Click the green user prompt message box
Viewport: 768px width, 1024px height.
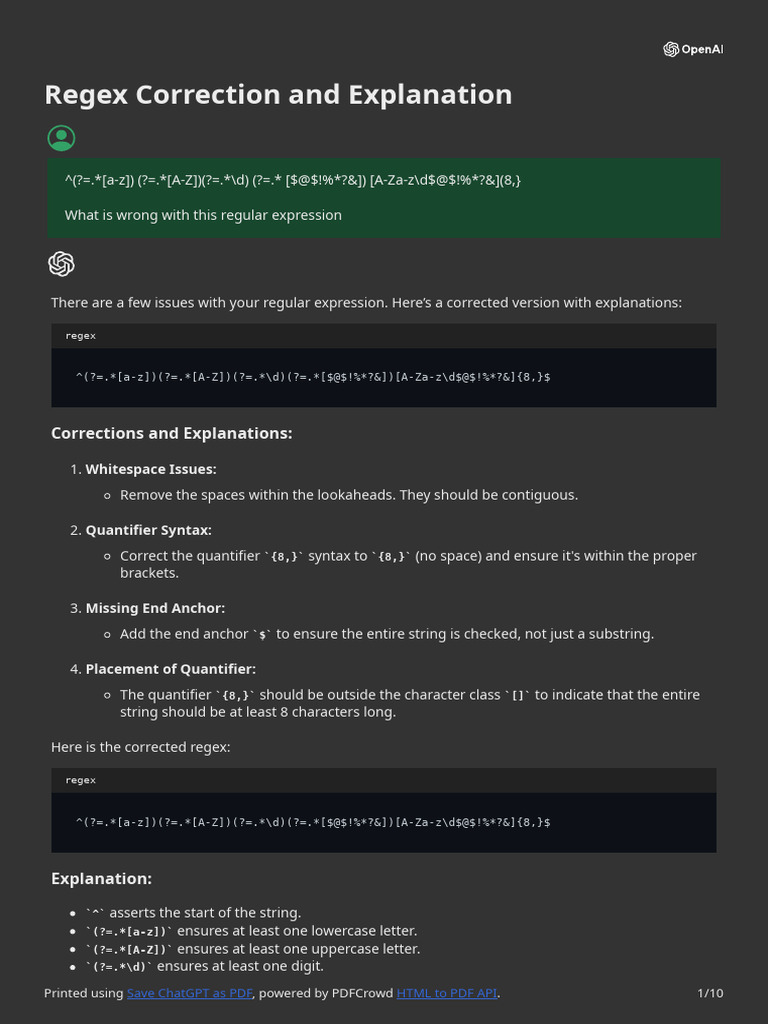click(x=384, y=197)
